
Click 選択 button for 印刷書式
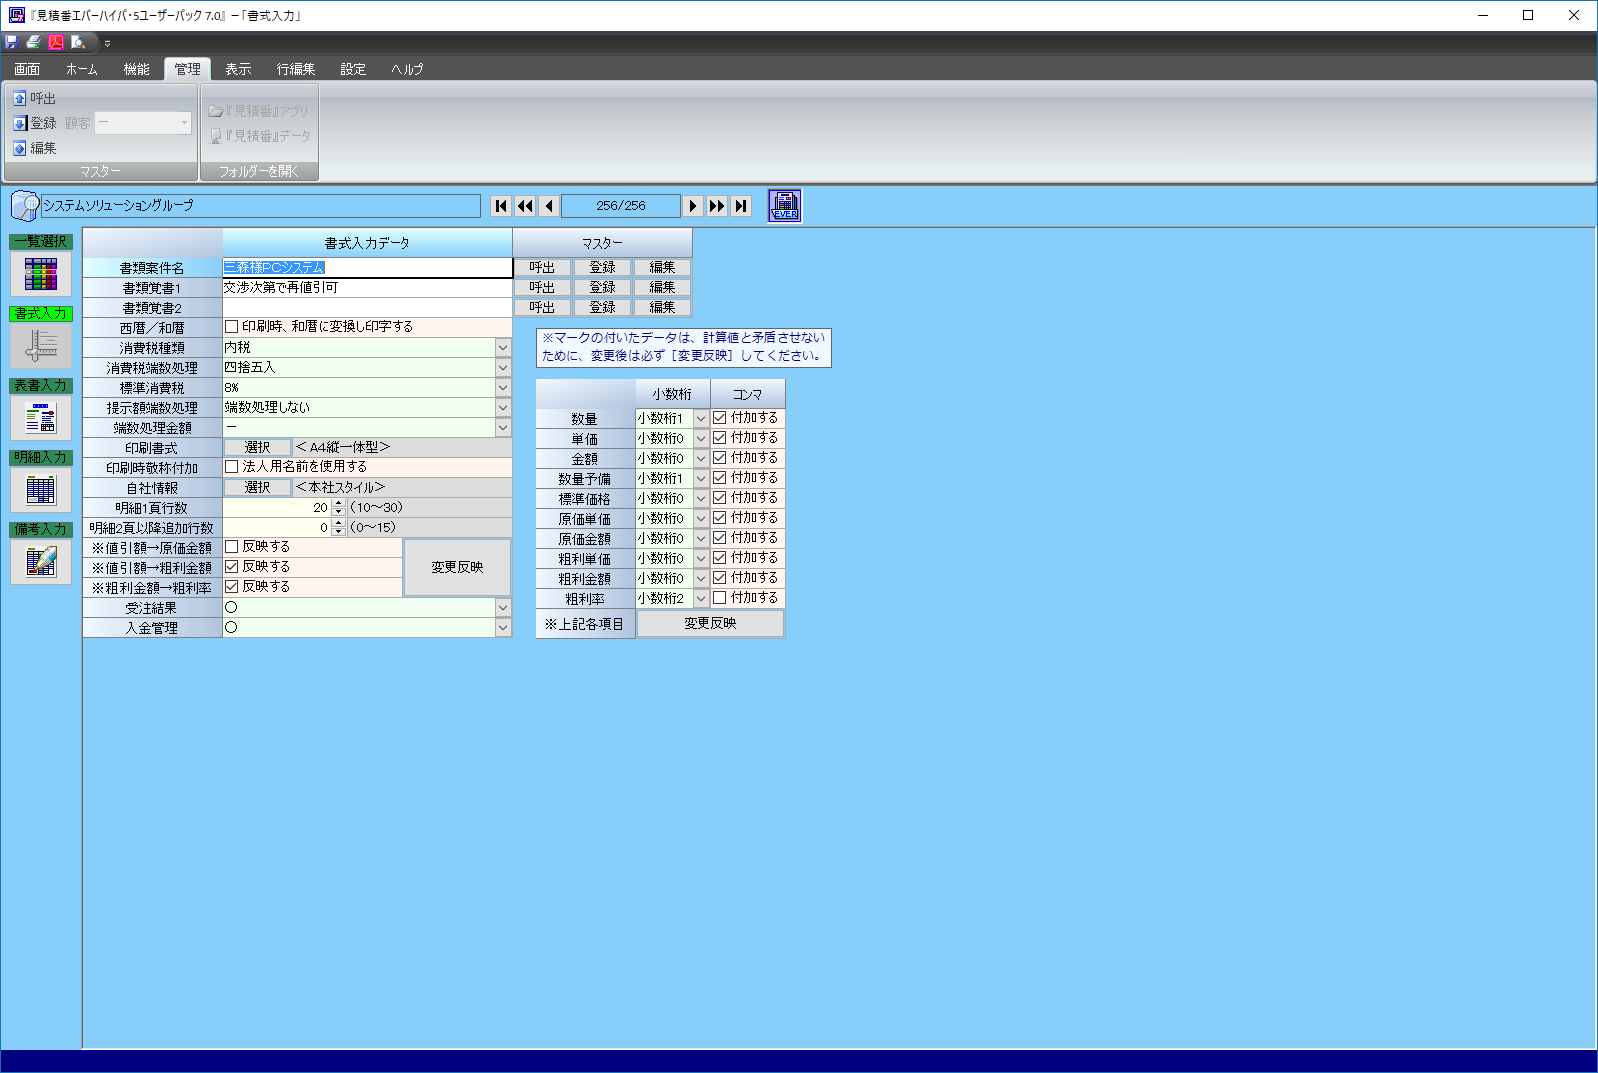[x=257, y=448]
